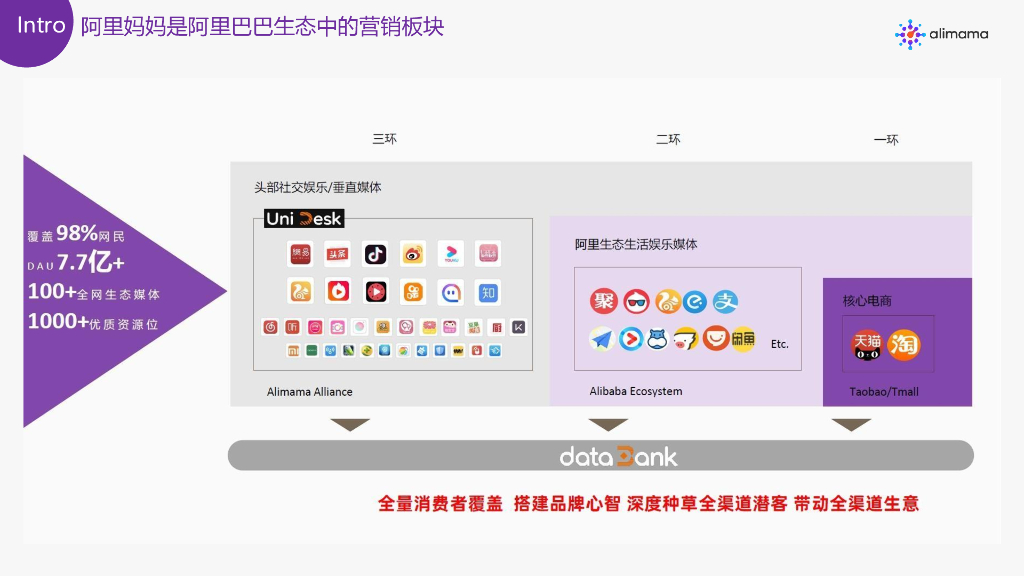Click the Huoshan video flame-play icon
The image size is (1024, 576).
click(338, 292)
